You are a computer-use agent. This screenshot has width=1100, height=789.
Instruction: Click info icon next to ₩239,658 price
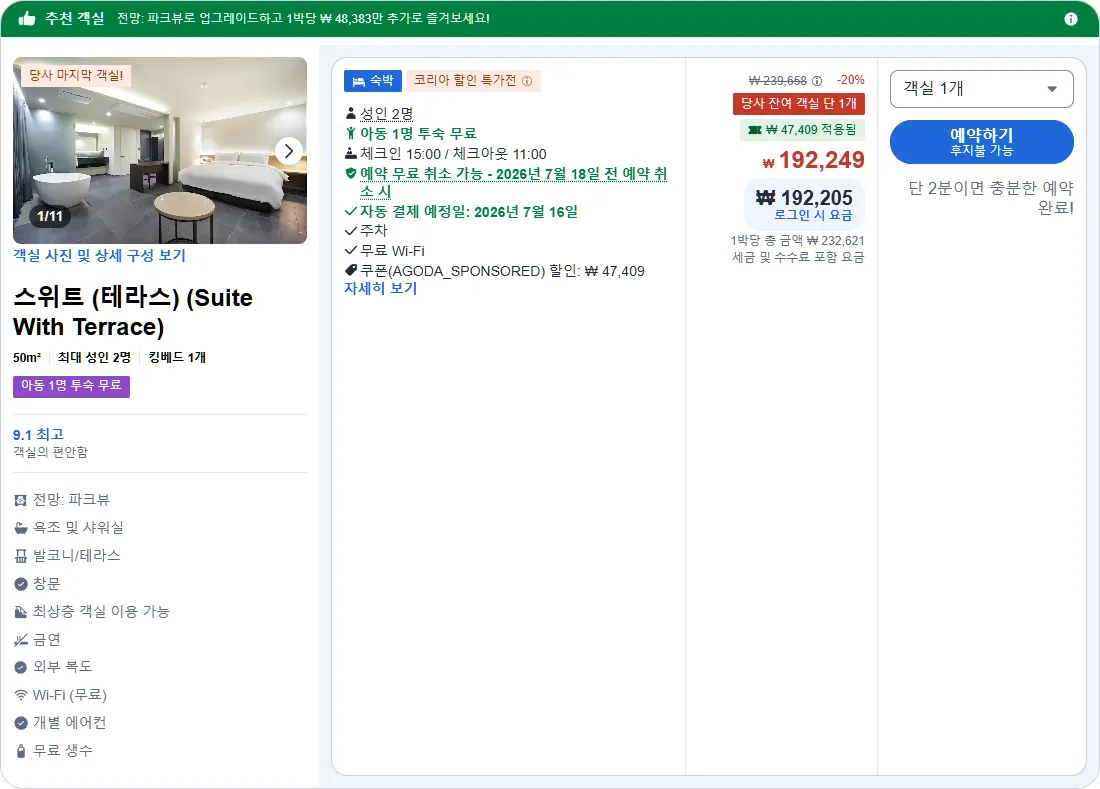pos(817,81)
